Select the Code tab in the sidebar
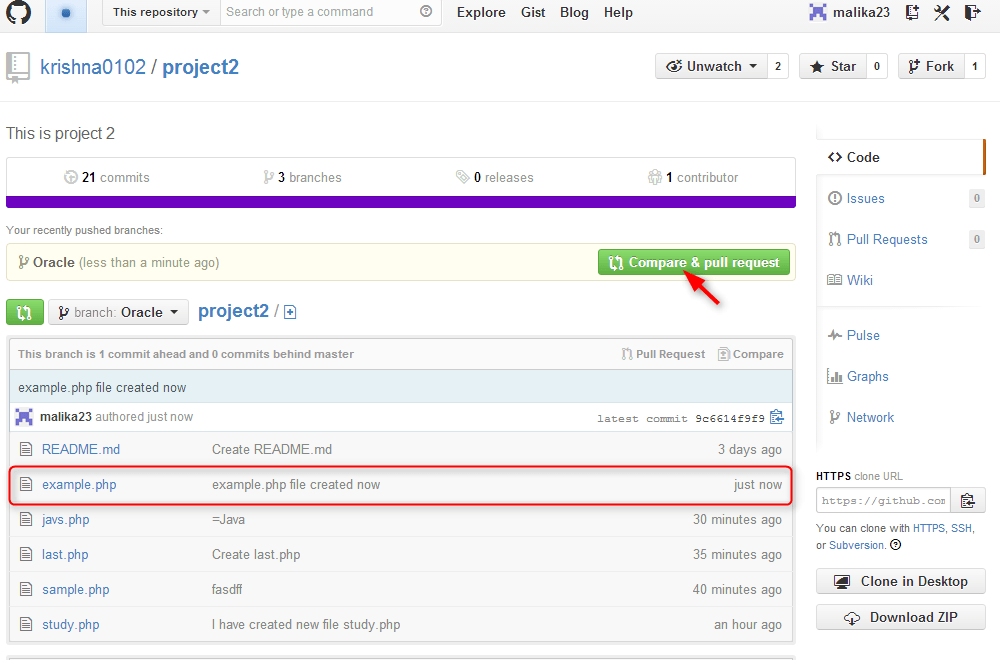Viewport: 1000px width, 660px height. click(901, 158)
